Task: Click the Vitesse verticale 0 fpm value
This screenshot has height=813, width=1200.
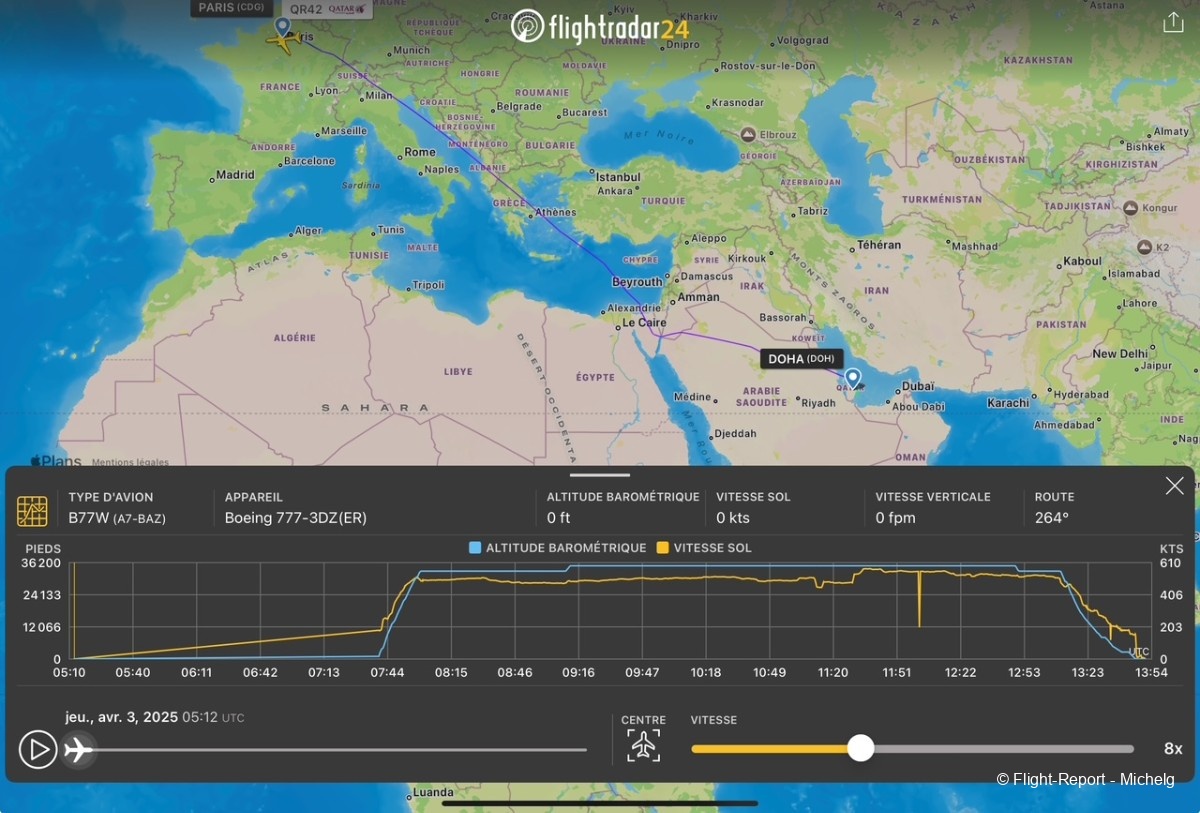Action: click(x=897, y=518)
